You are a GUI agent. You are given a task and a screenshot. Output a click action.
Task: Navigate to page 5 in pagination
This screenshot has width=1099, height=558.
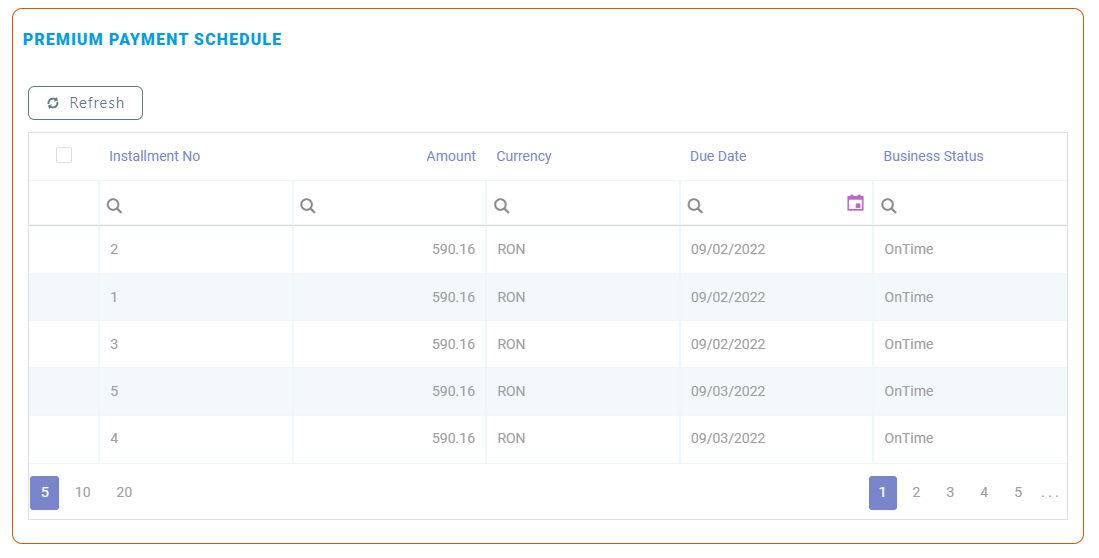click(1018, 492)
